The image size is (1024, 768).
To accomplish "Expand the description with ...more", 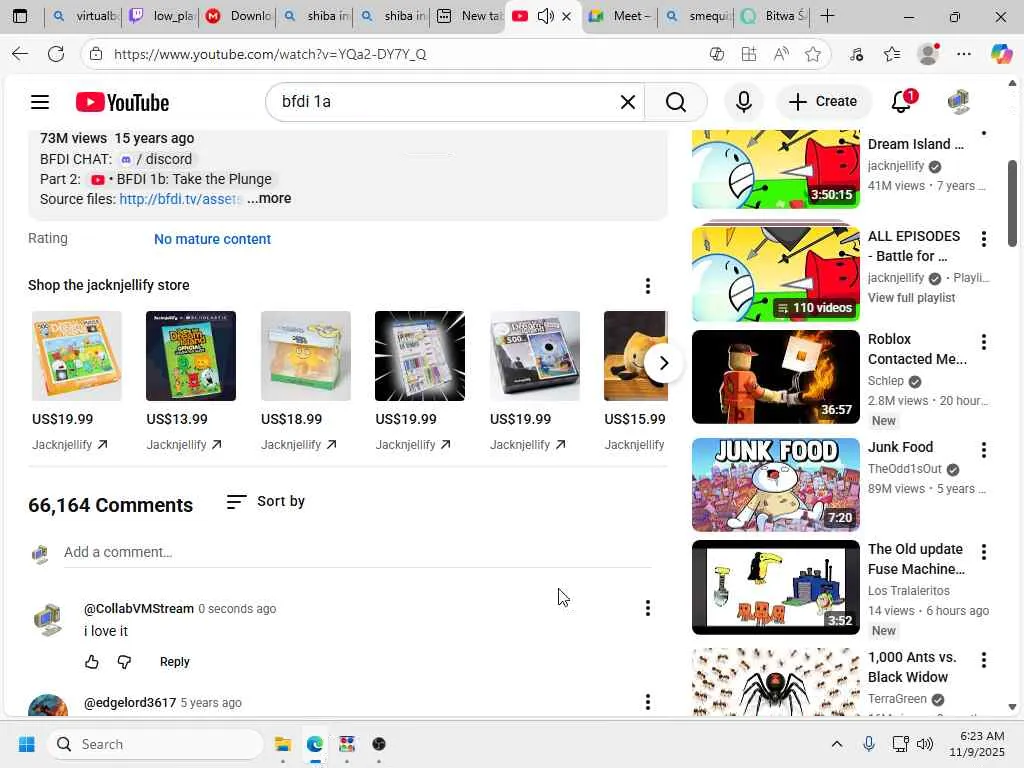I will click(x=269, y=199).
